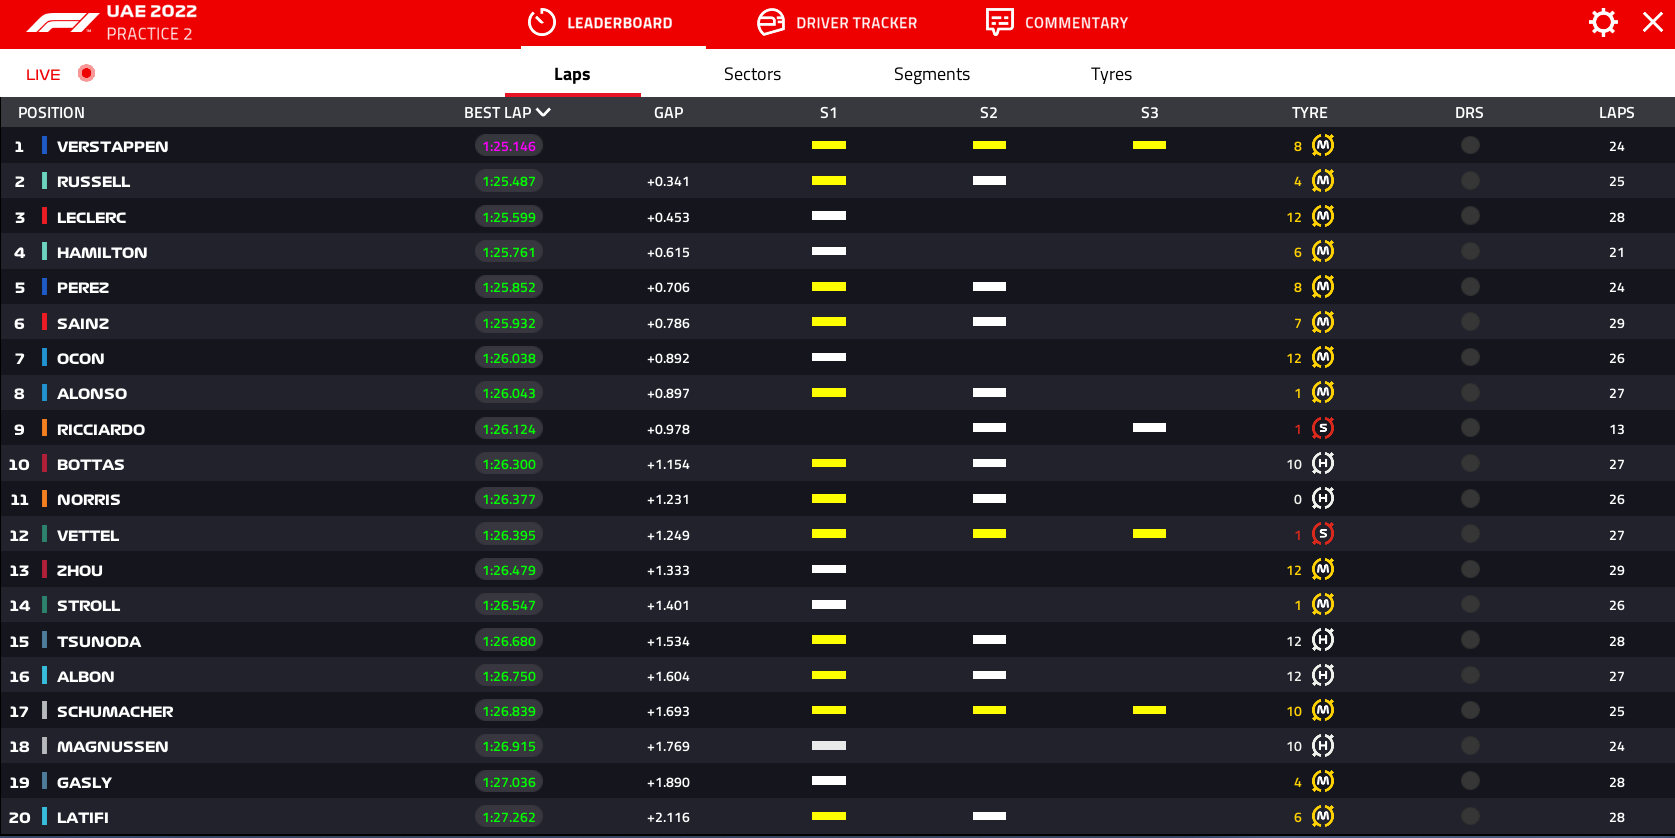Click Gasly's DRS indicator
The height and width of the screenshot is (838, 1675).
click(x=1470, y=781)
